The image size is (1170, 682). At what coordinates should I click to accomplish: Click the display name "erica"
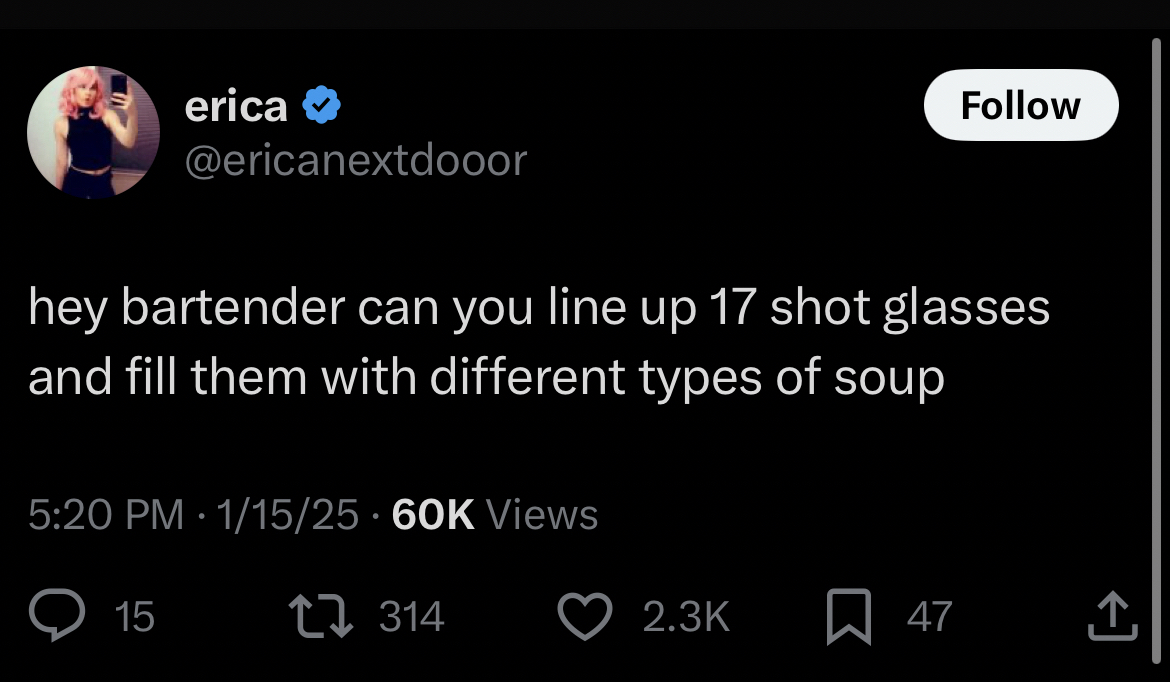pyautogui.click(x=236, y=106)
